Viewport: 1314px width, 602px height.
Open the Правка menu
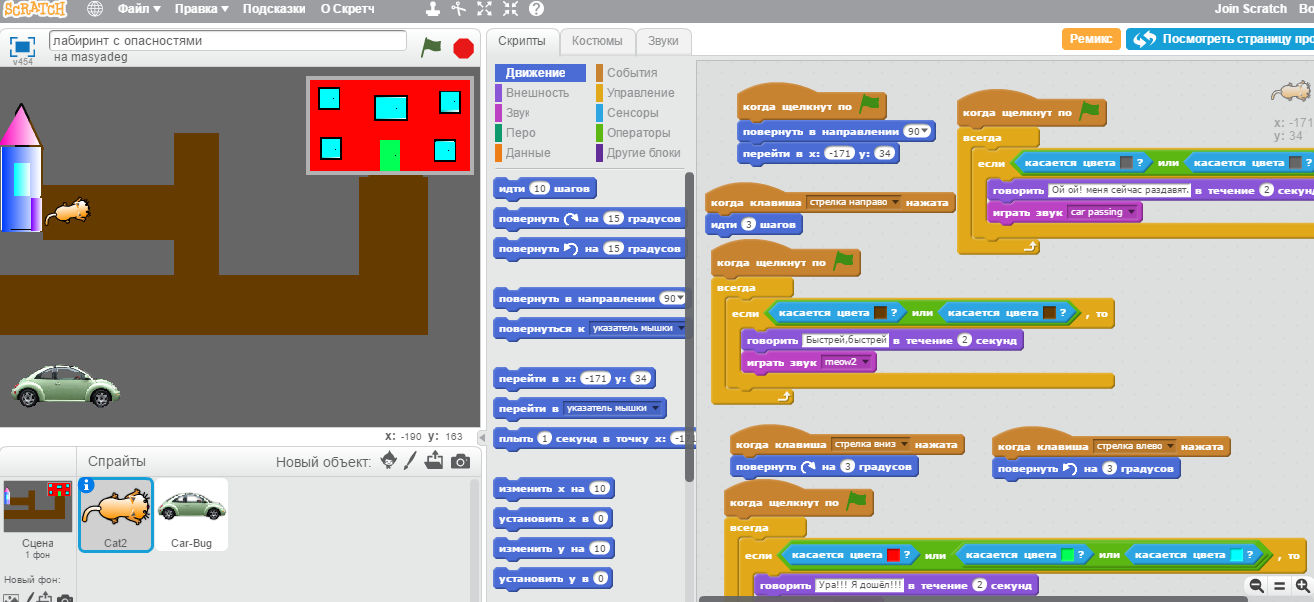tap(201, 9)
